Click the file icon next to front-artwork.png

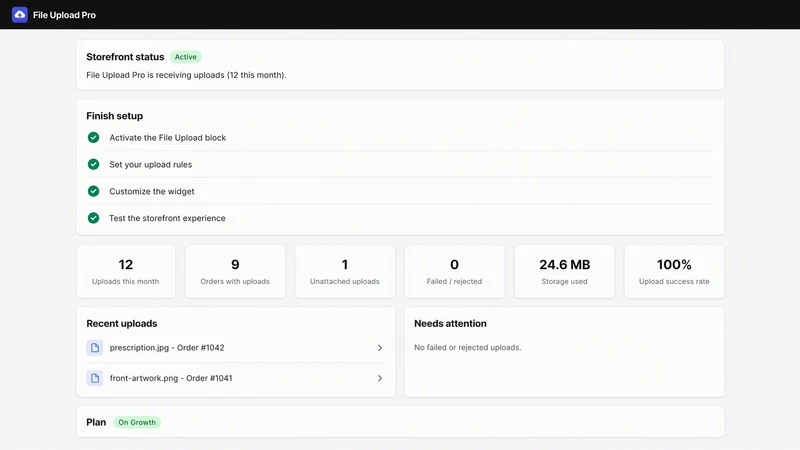[95, 378]
